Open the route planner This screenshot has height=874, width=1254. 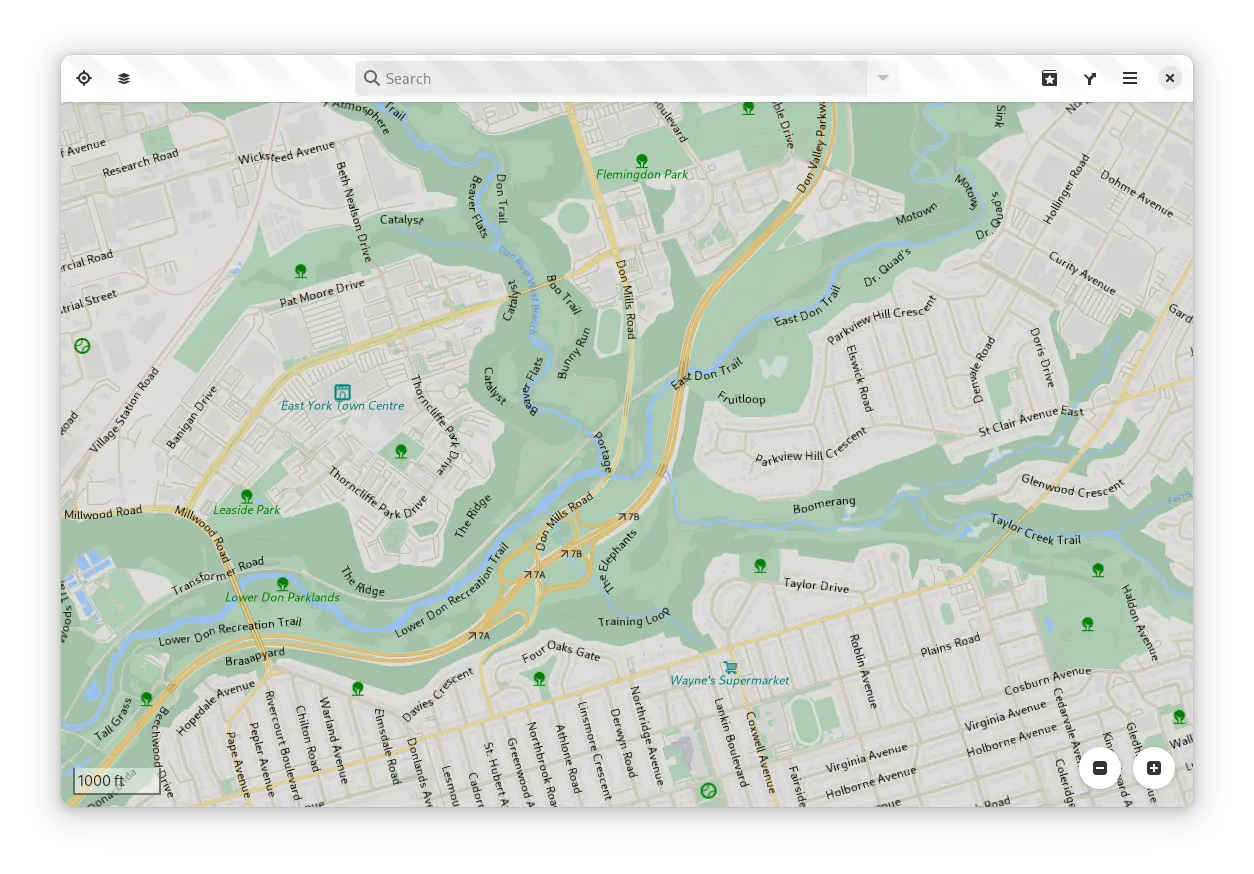click(x=1090, y=78)
